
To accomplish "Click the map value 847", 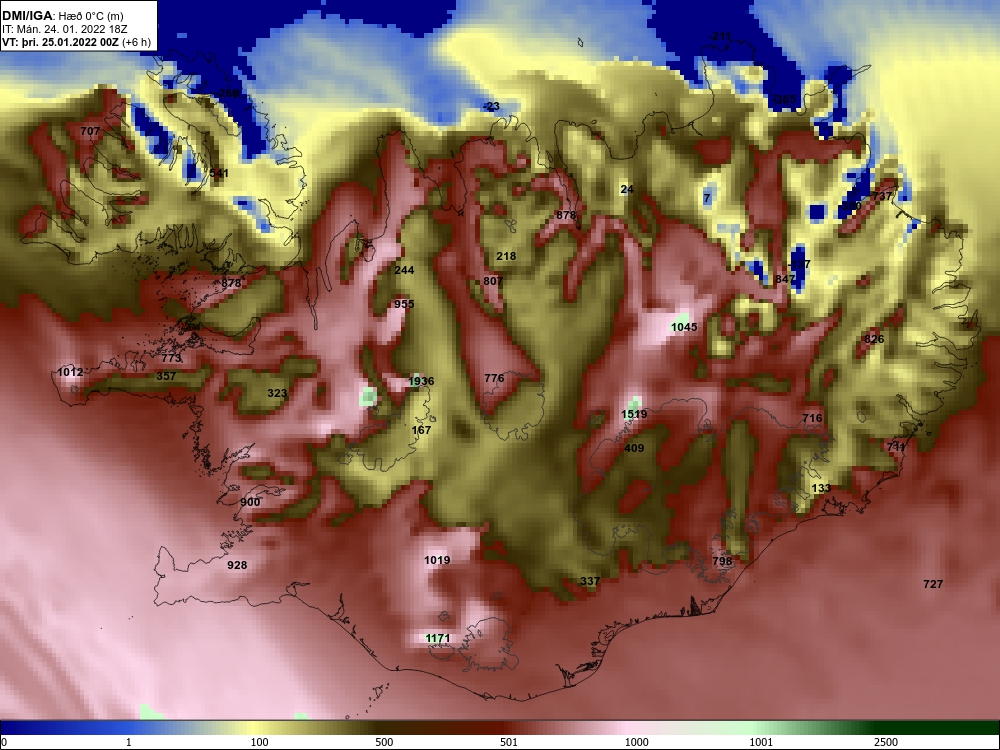I will pos(785,279).
